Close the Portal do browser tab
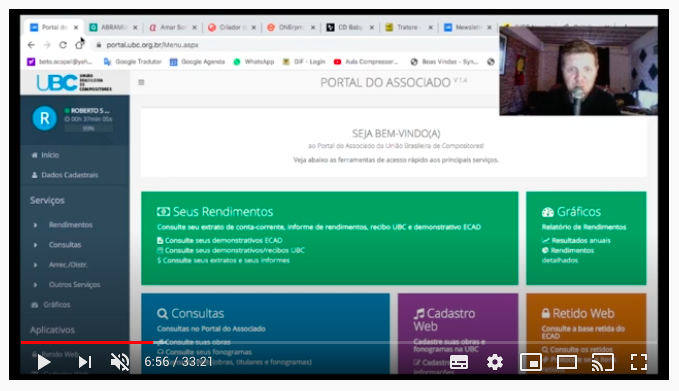Image resolution: width=679 pixels, height=391 pixels. click(x=76, y=27)
